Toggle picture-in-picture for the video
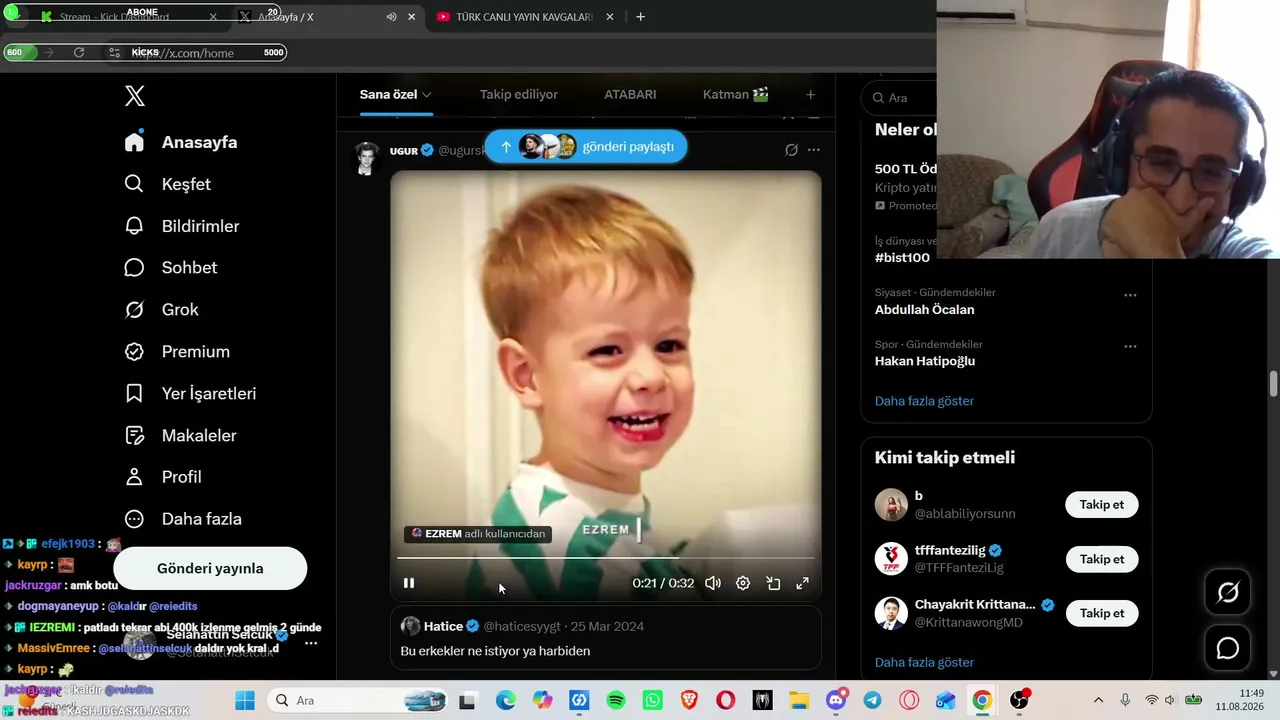The width and height of the screenshot is (1280, 720). [x=773, y=583]
